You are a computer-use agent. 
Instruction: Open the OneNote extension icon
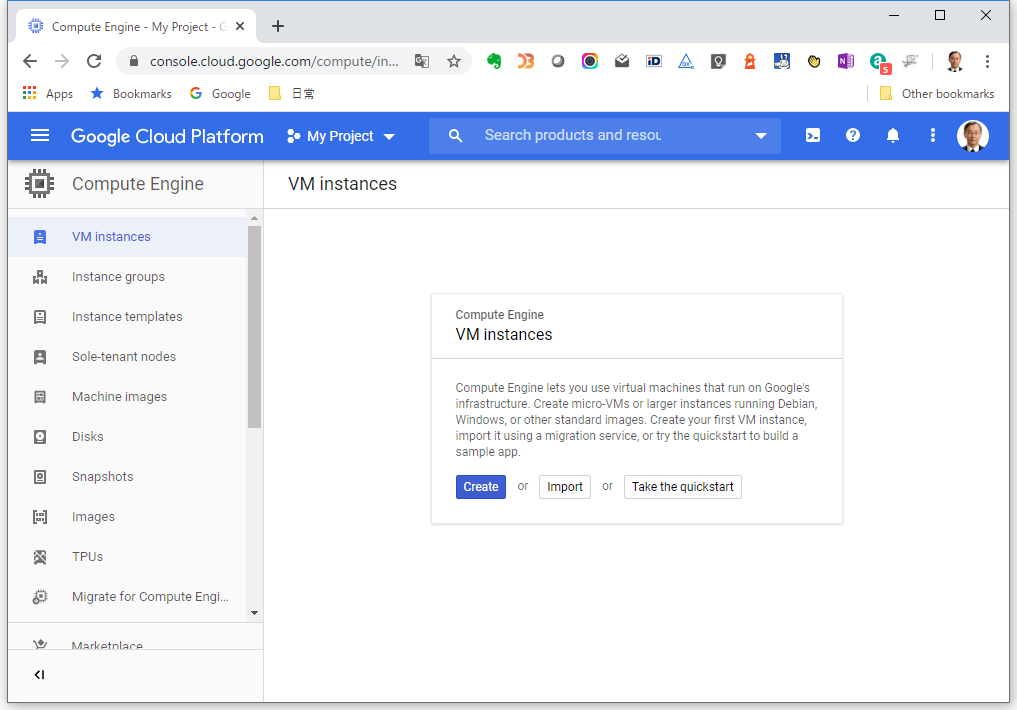(845, 61)
